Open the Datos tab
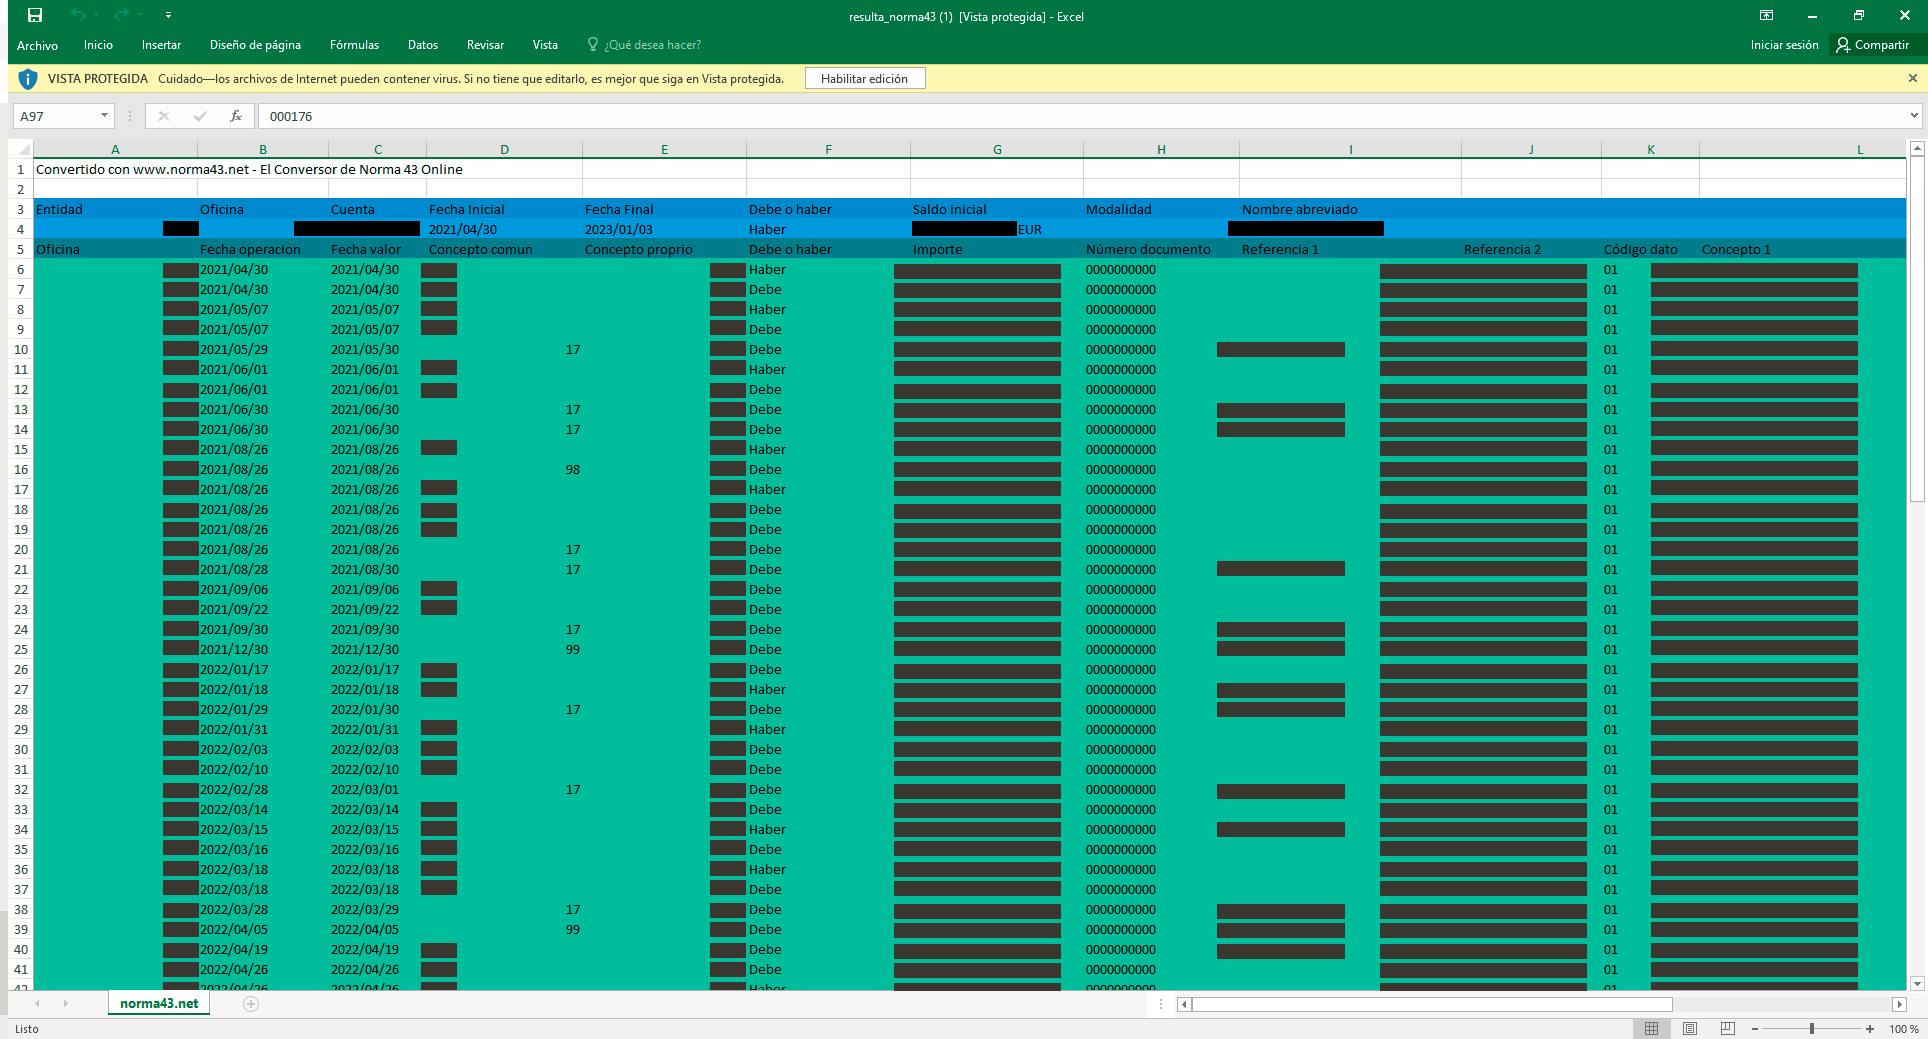The height and width of the screenshot is (1039, 1928). click(423, 45)
